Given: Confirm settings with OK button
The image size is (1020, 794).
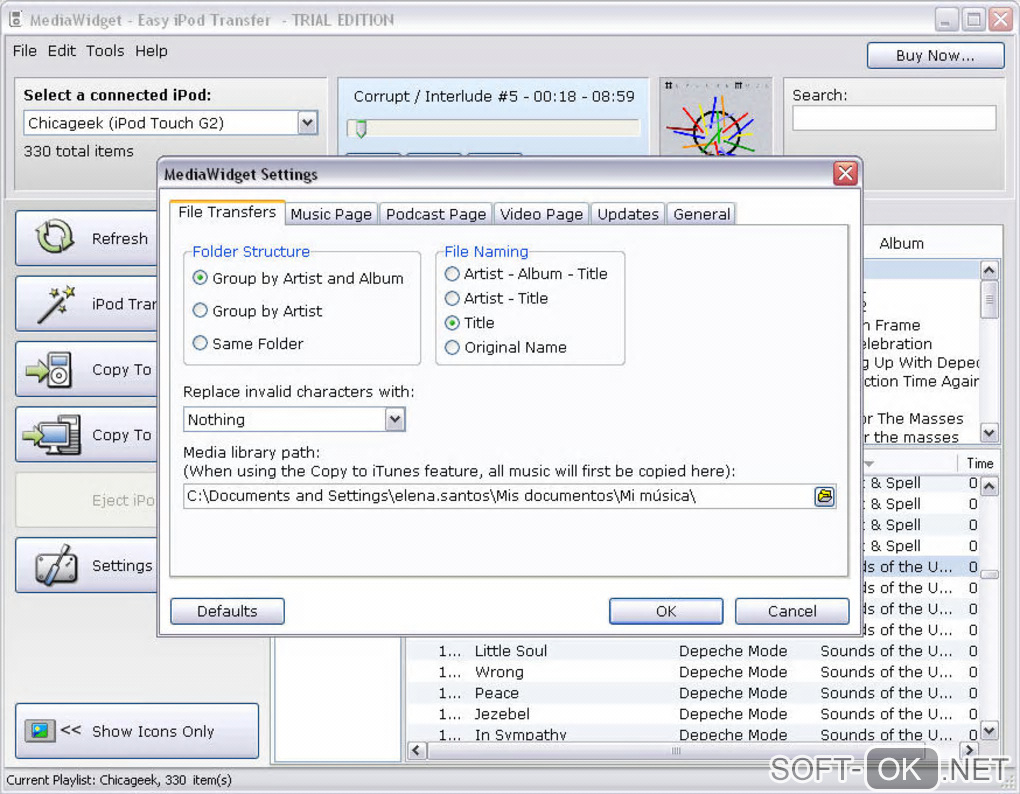Looking at the screenshot, I should coord(665,611).
